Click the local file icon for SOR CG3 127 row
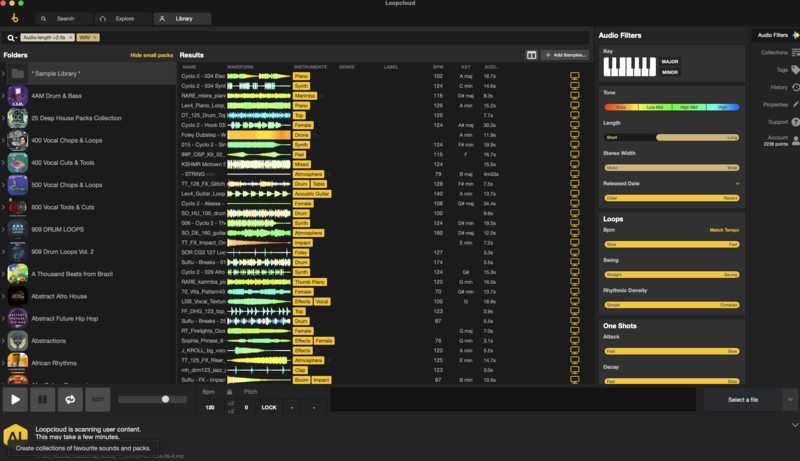 pos(574,252)
